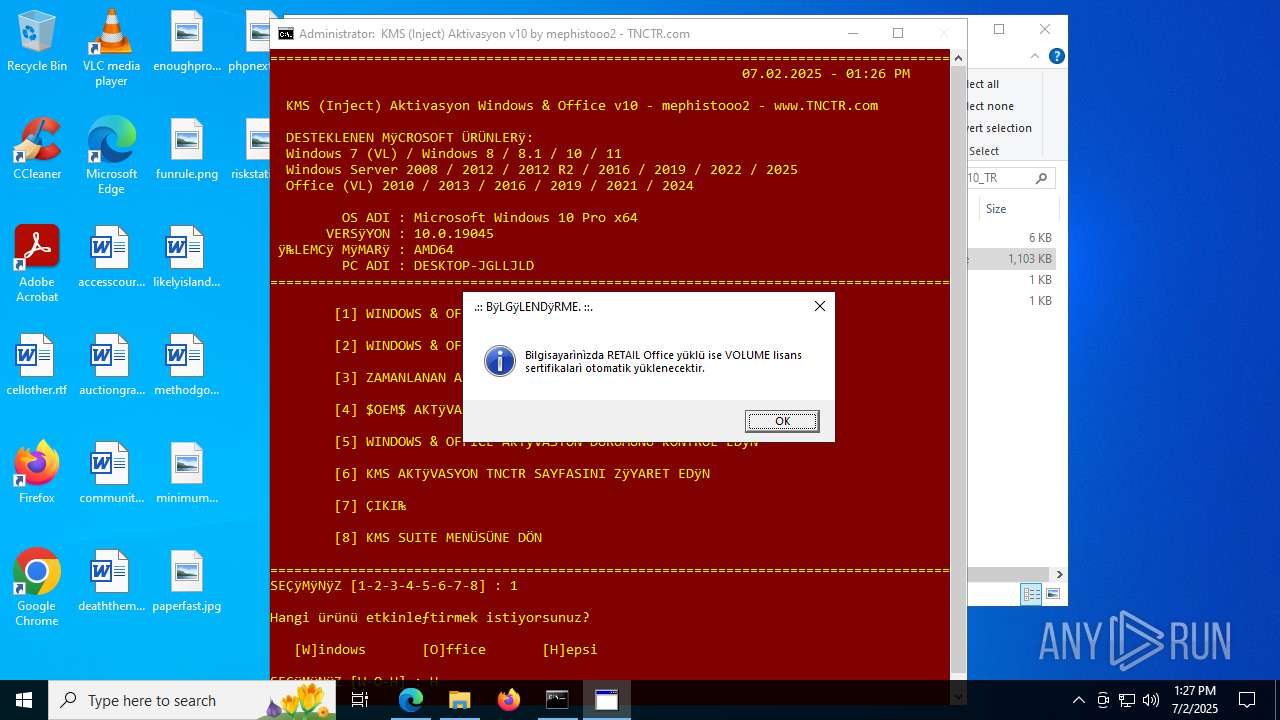Select the deaththem... Word document
Image resolution: width=1280 pixels, height=720 pixels.
[x=111, y=581]
